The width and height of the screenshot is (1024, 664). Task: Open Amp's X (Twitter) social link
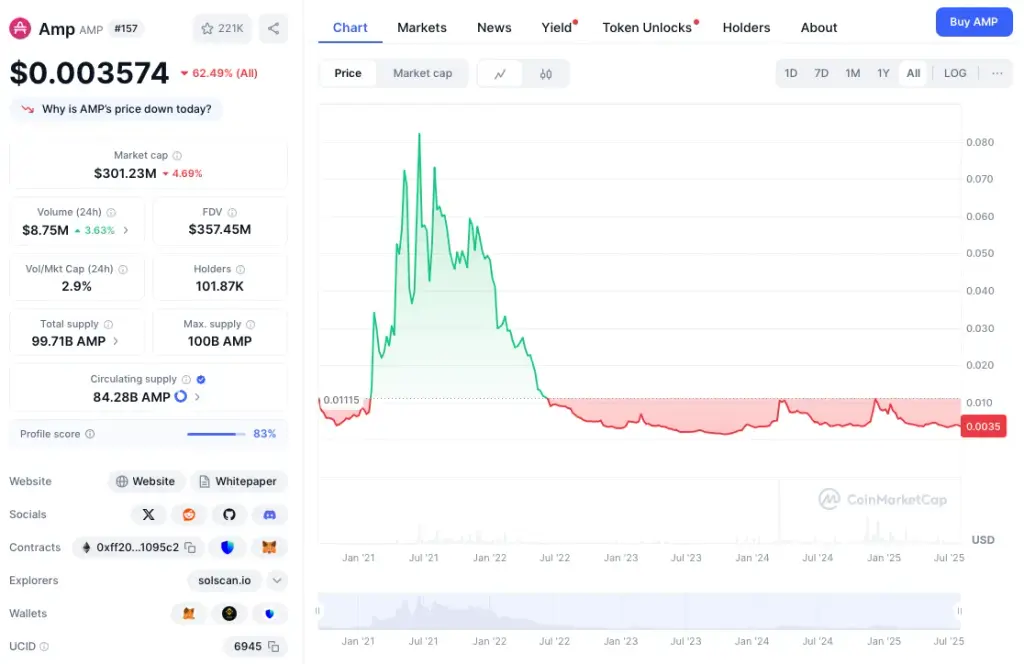point(149,514)
